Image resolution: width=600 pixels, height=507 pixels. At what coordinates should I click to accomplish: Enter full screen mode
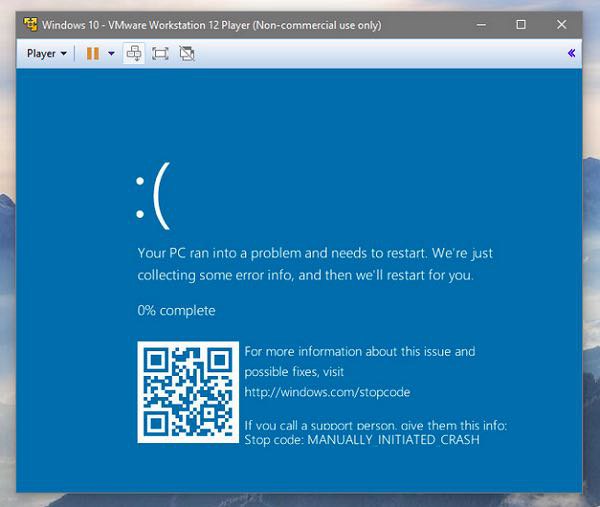click(160, 54)
